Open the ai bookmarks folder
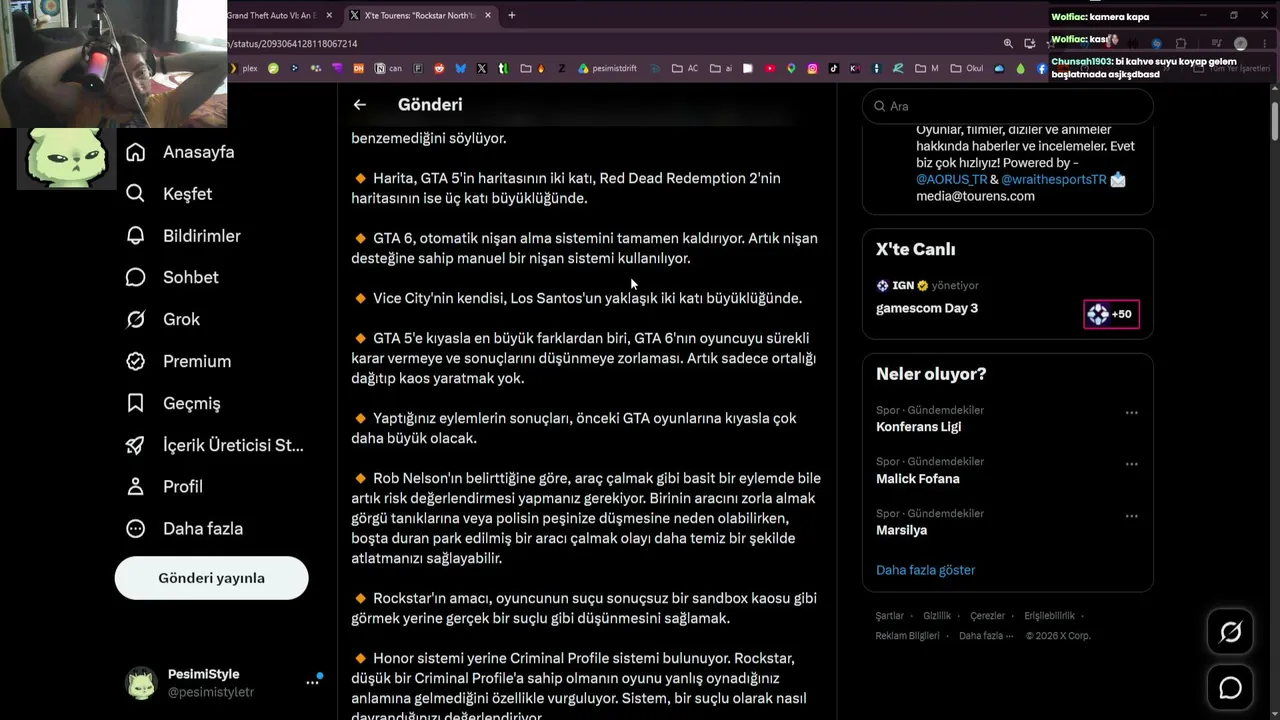This screenshot has width=1280, height=720. [721, 69]
